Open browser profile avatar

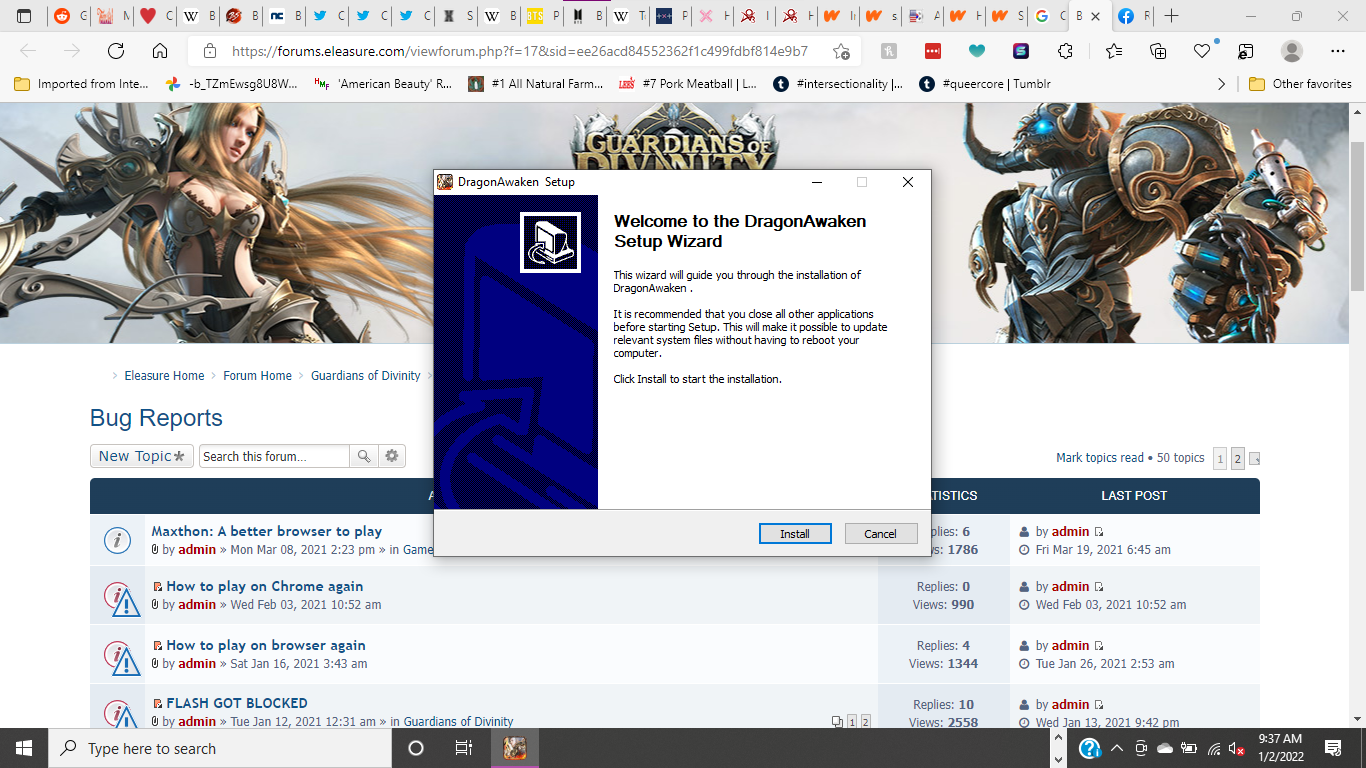point(1292,51)
